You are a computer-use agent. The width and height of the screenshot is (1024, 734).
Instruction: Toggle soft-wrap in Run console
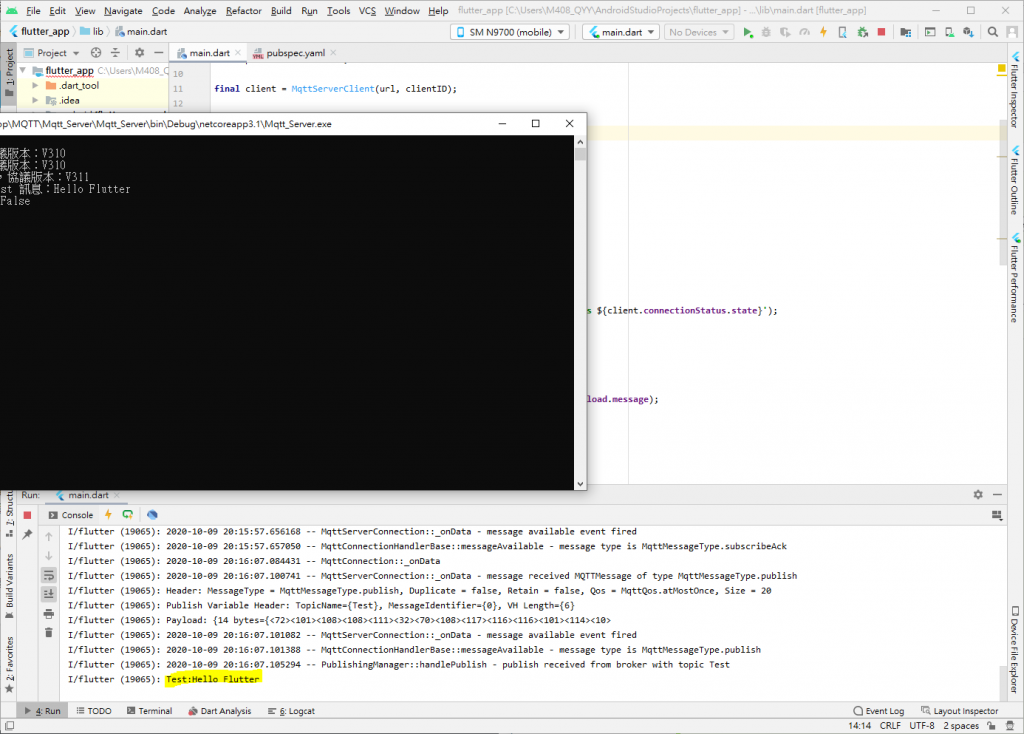pyautogui.click(x=48, y=575)
